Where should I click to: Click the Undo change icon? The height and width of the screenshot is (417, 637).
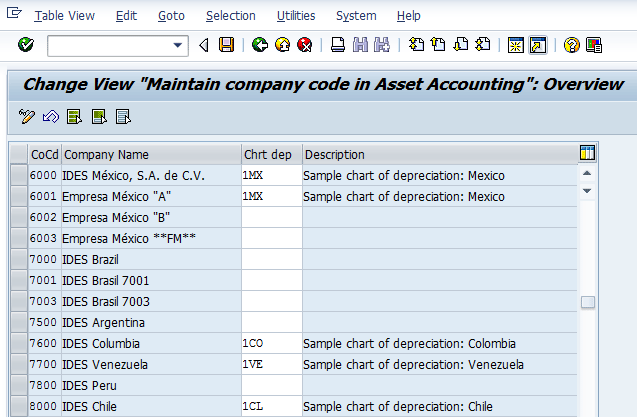[50, 117]
